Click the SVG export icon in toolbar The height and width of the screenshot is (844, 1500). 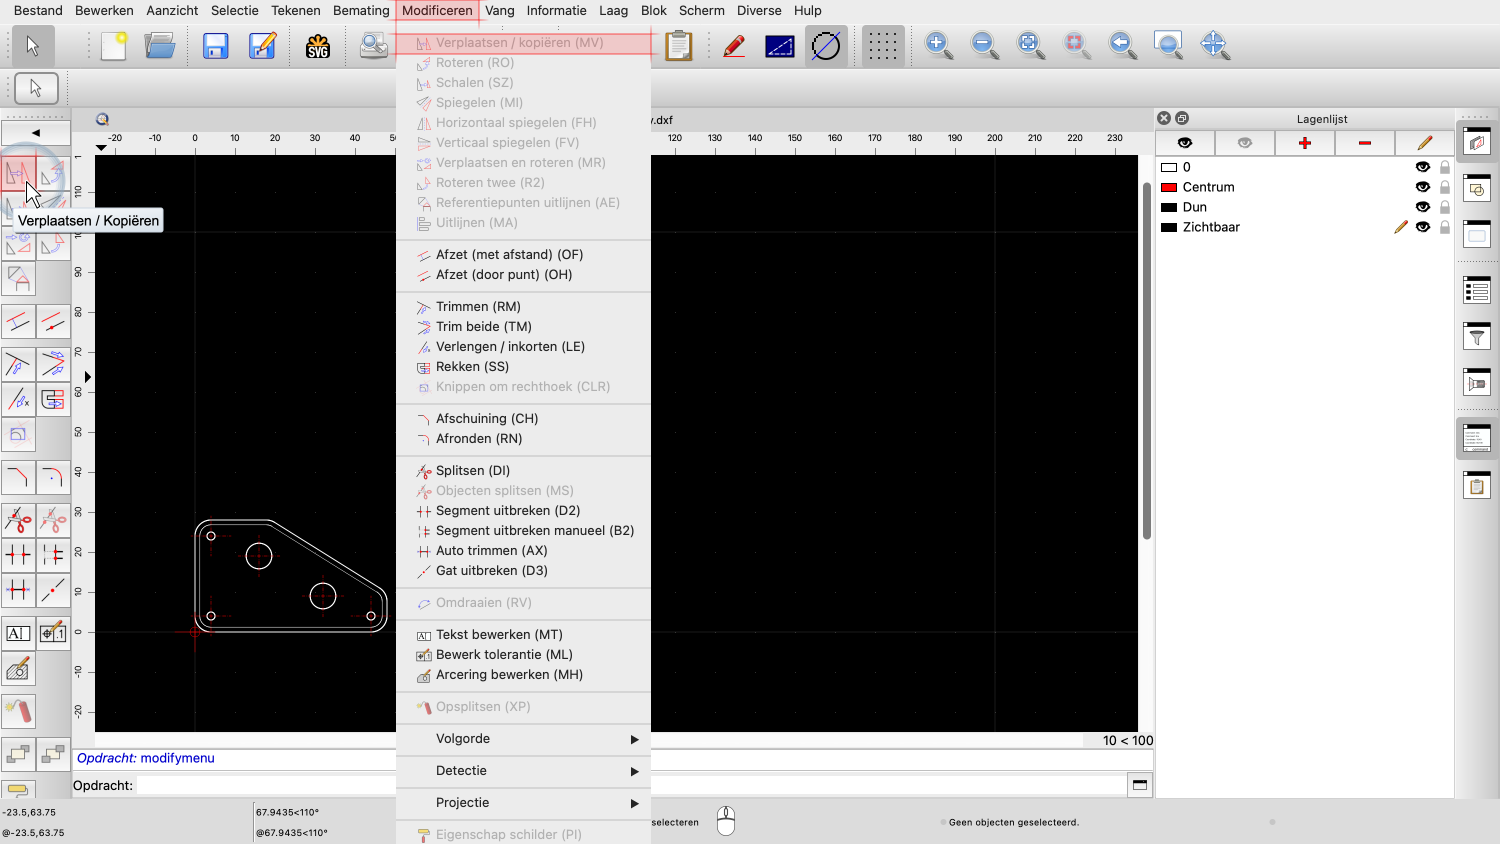click(318, 46)
